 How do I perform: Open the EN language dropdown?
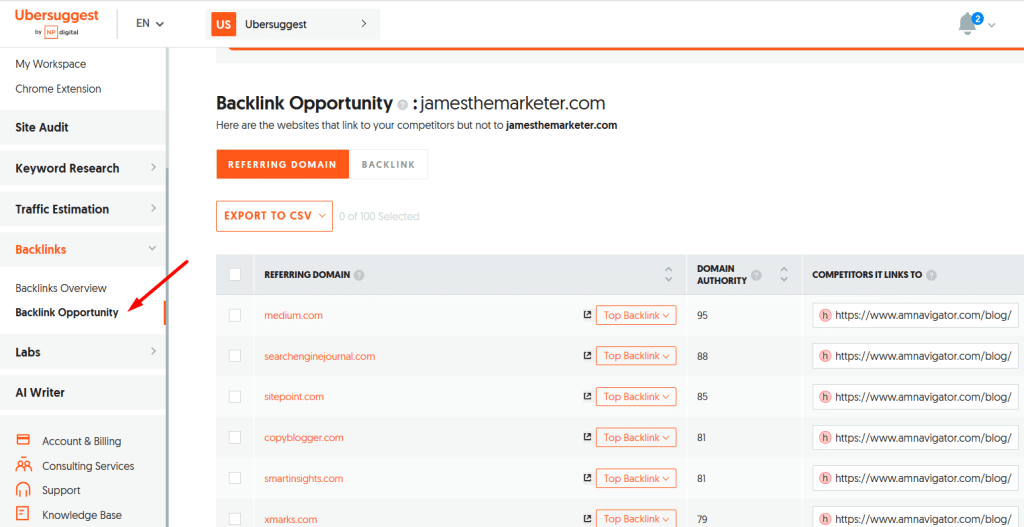[150, 23]
